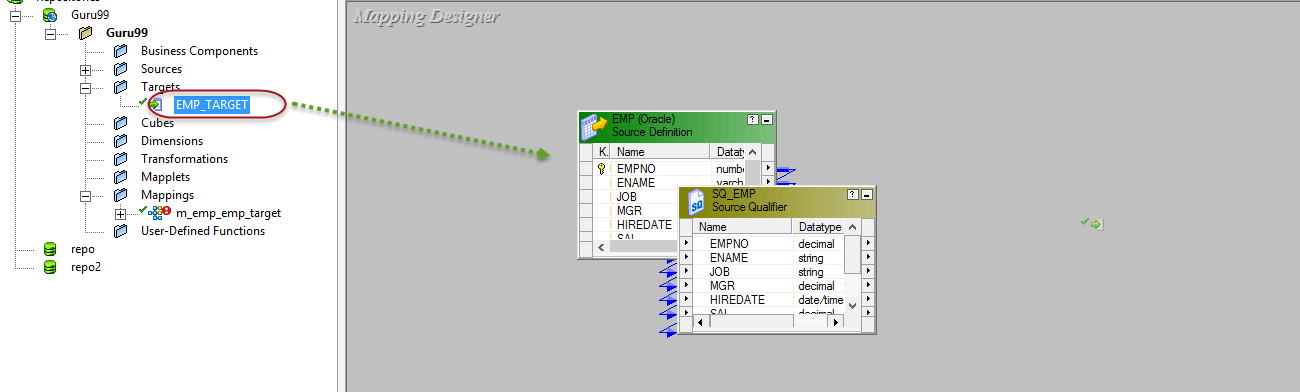This screenshot has width=1300, height=392.
Task: Select the repo2 repository database icon
Action: [x=50, y=267]
